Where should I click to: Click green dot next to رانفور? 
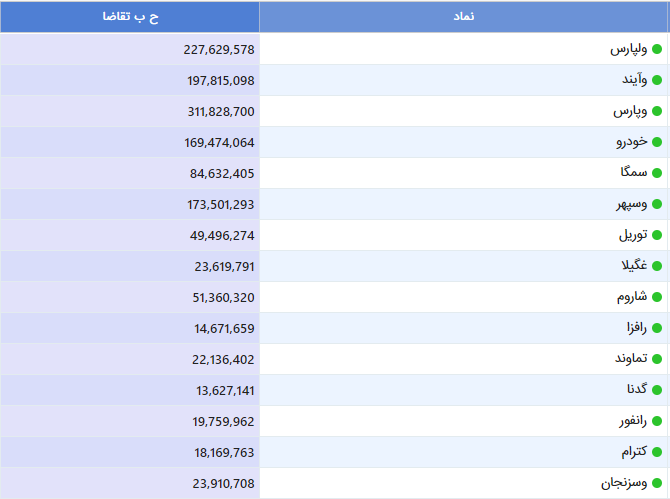pyautogui.click(x=657, y=421)
